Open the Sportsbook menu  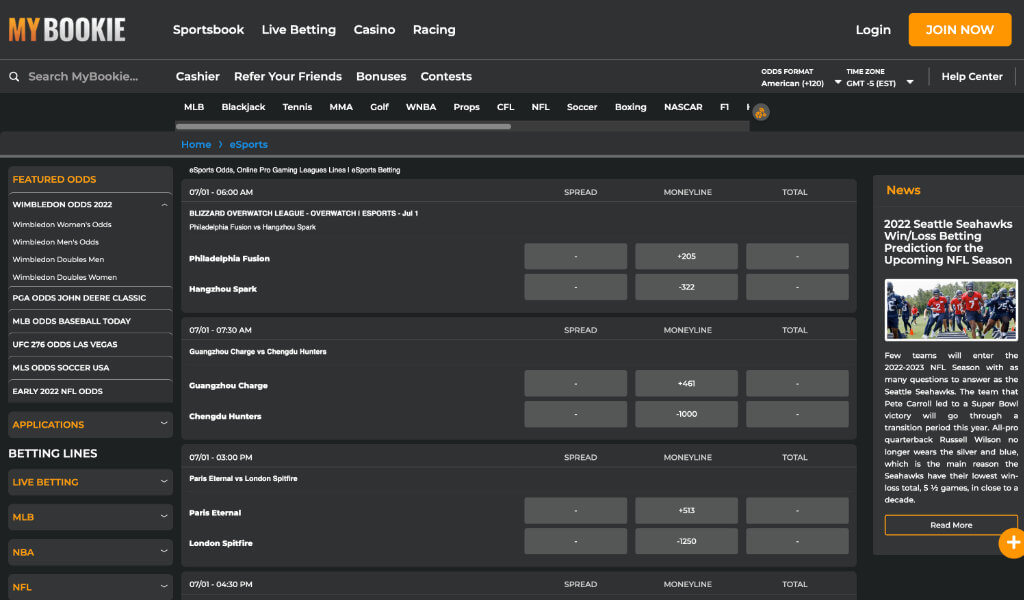pyautogui.click(x=208, y=29)
